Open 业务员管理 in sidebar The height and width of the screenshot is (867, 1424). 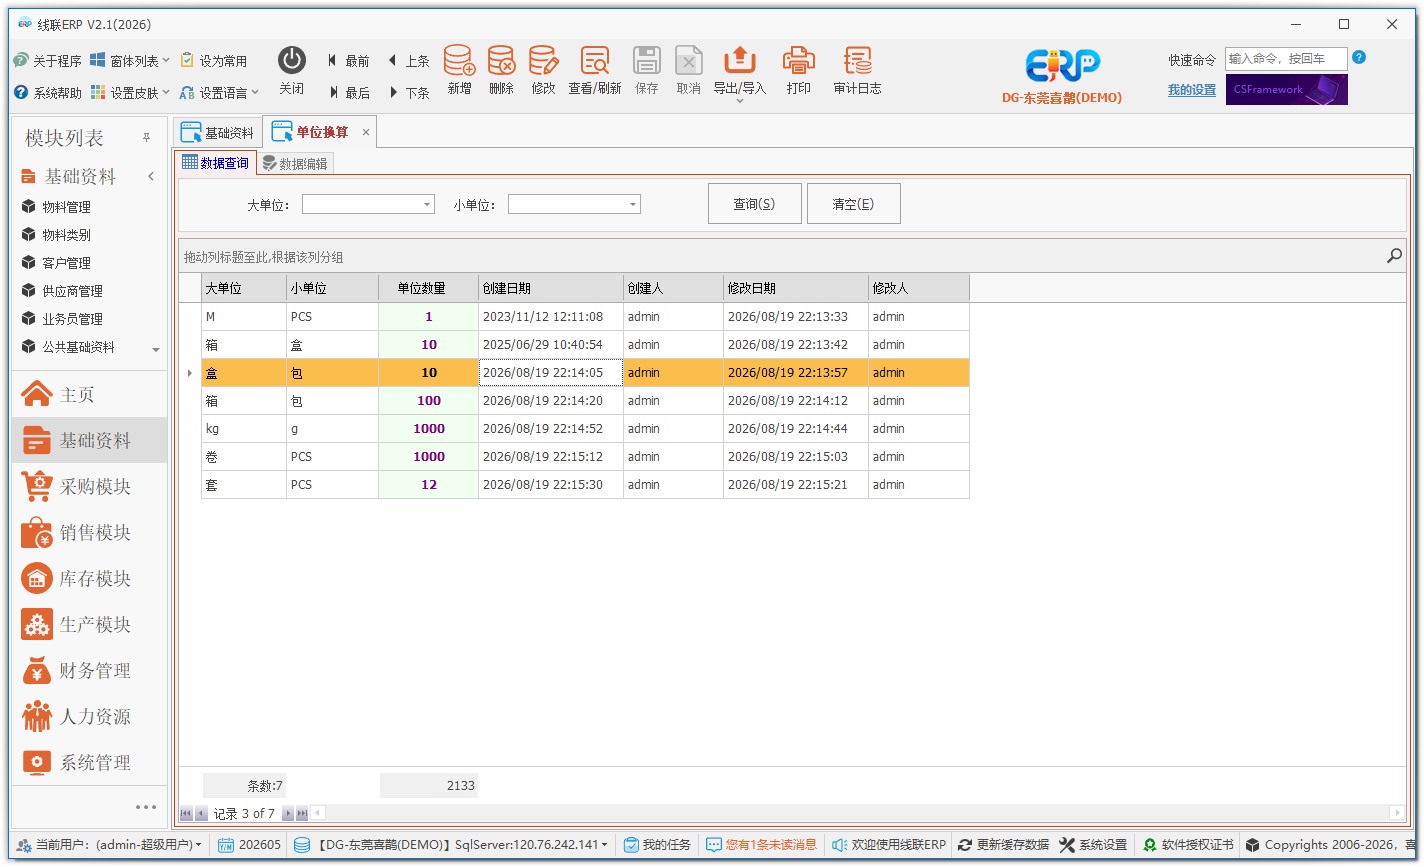pos(72,319)
